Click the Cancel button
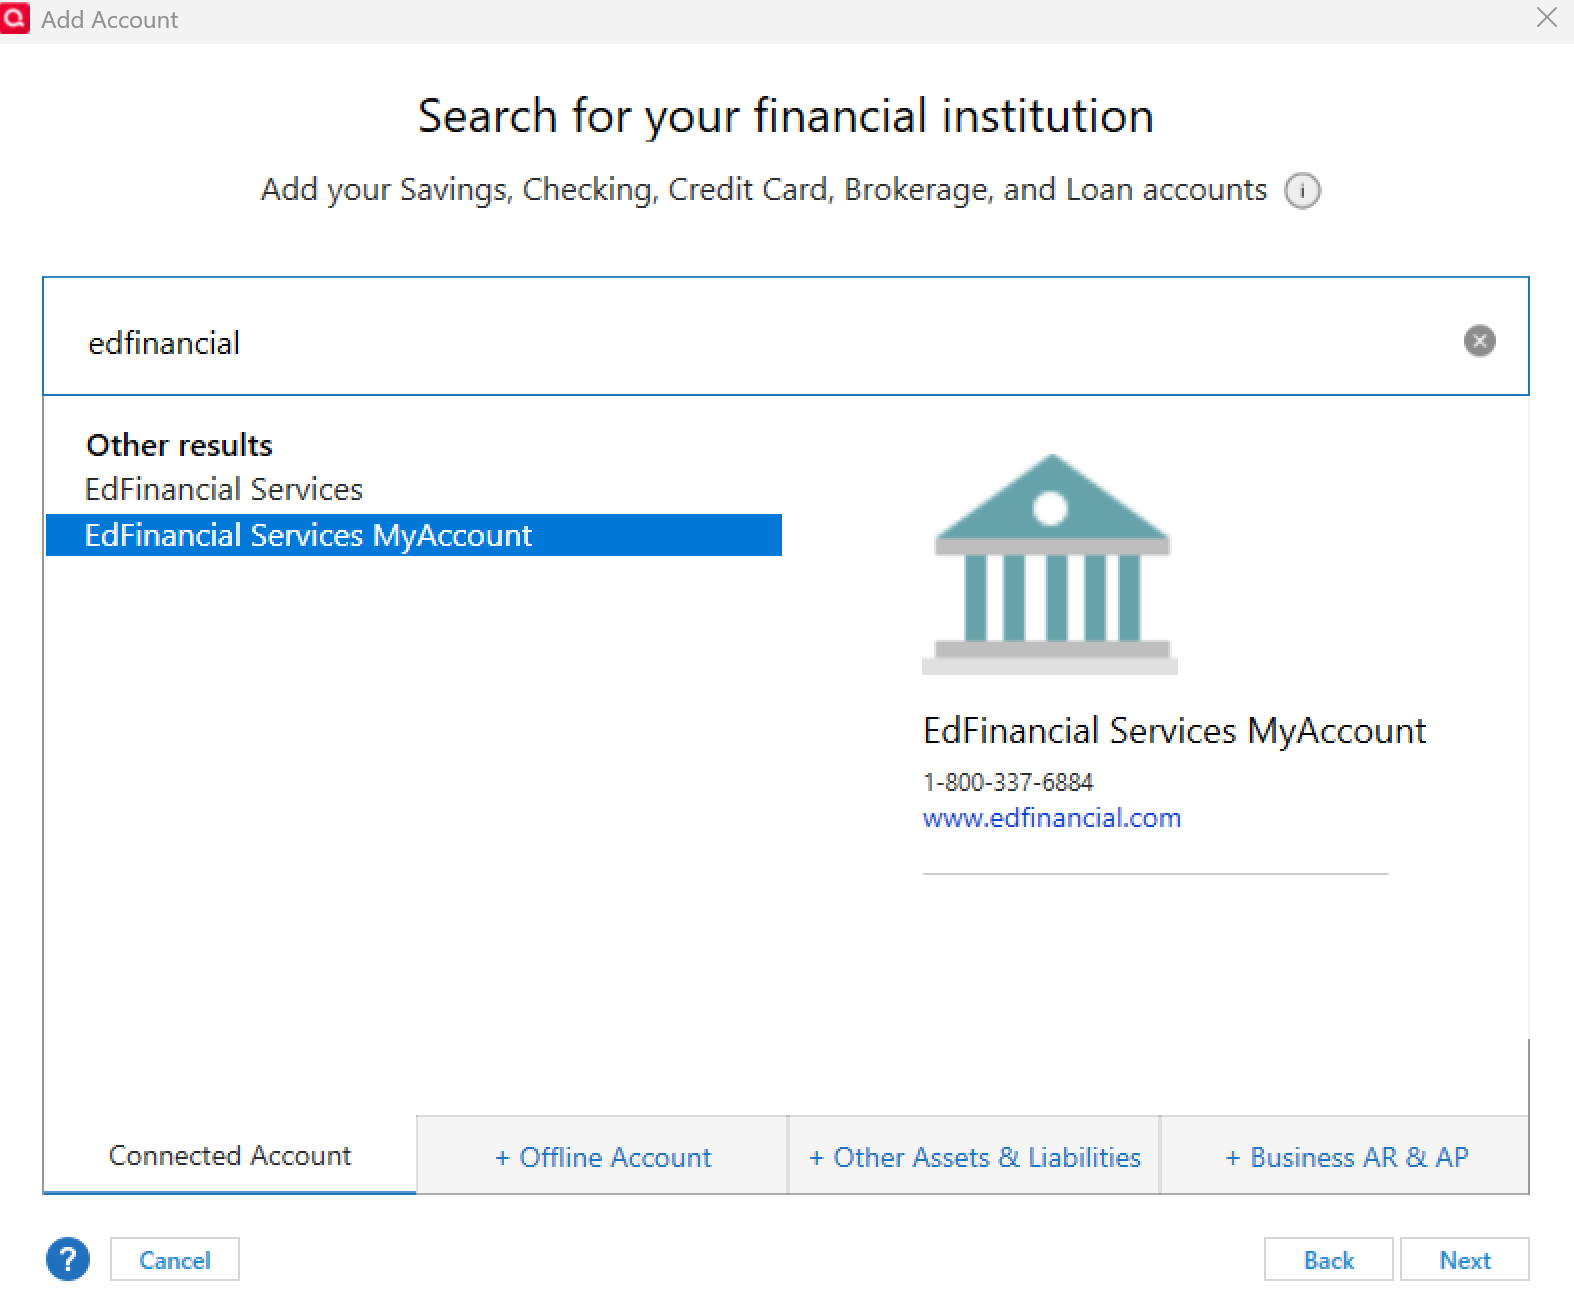1574x1316 pixels. pyautogui.click(x=175, y=1260)
